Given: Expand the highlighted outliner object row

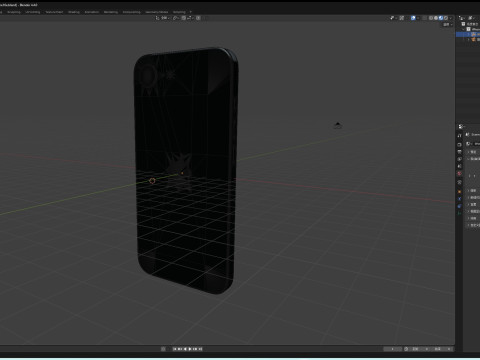Looking at the screenshot, I should click(468, 34).
